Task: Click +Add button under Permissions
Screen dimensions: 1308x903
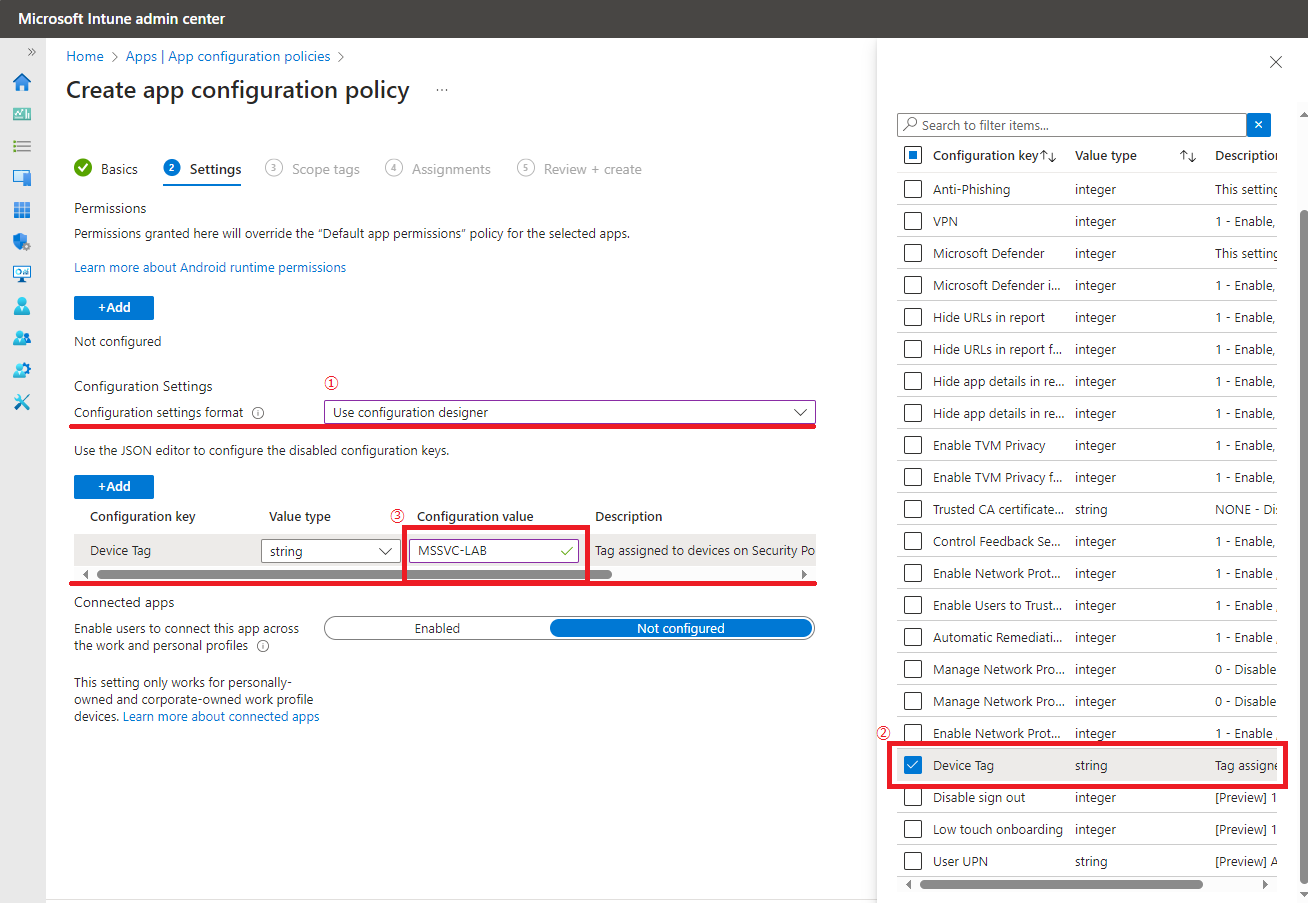Action: click(x=114, y=307)
